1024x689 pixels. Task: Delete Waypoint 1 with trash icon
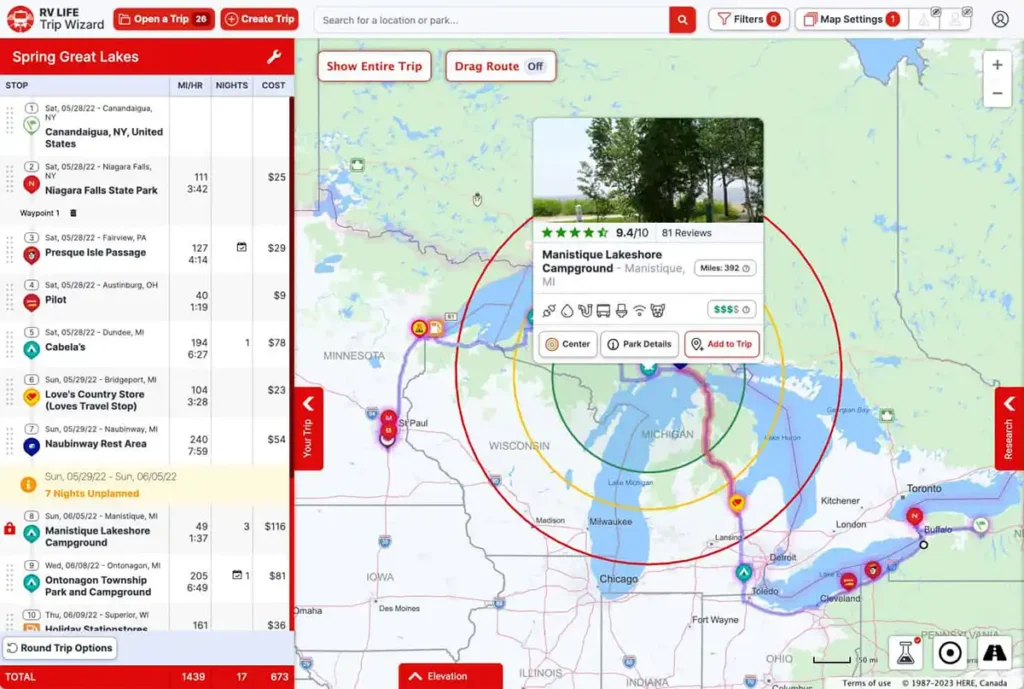click(x=73, y=213)
